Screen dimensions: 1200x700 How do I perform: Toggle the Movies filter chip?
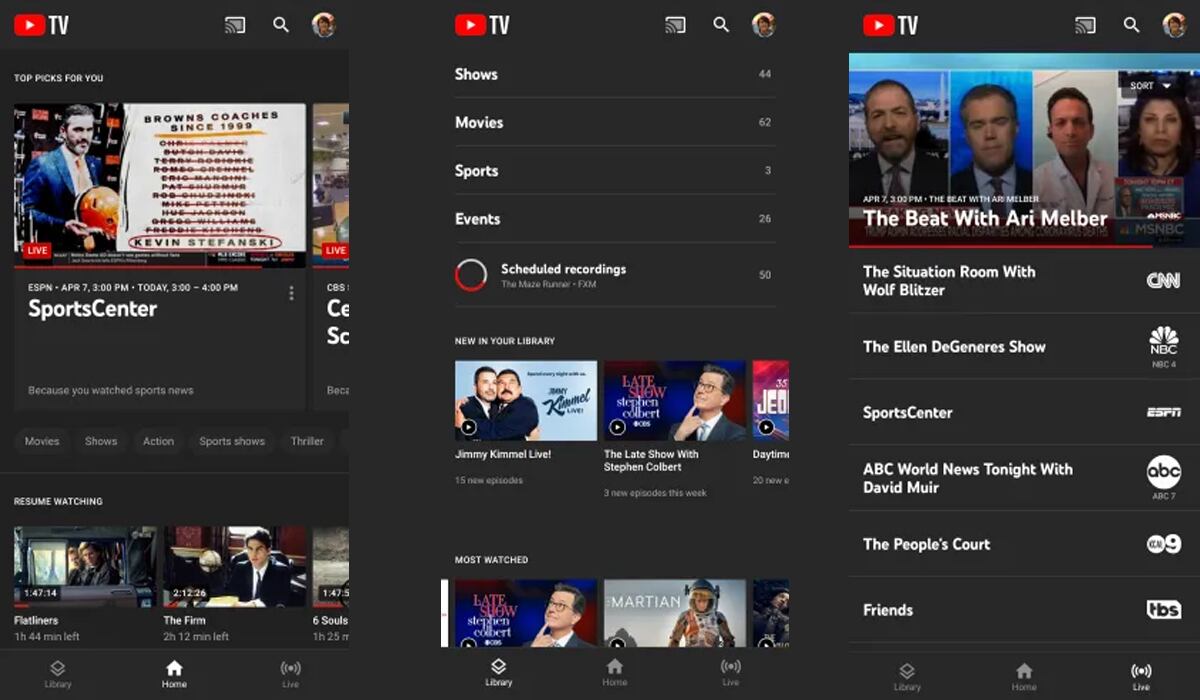(42, 441)
